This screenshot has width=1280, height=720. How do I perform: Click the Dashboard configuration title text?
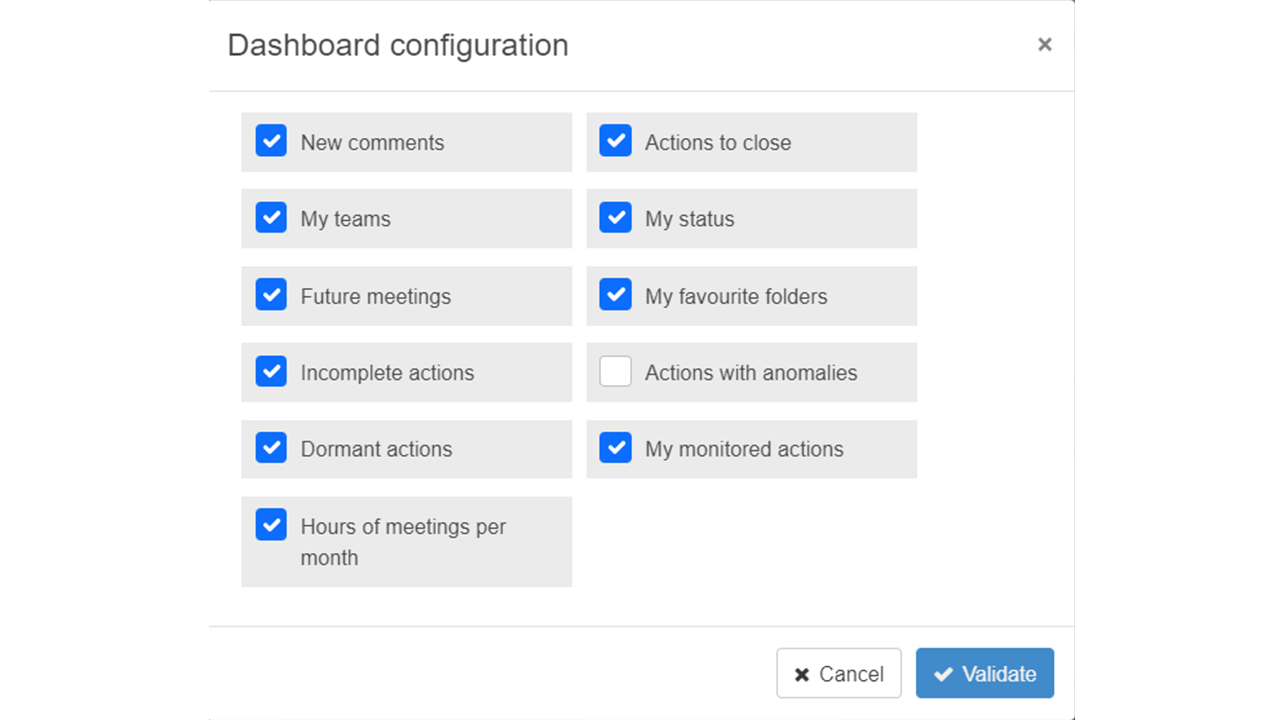398,46
